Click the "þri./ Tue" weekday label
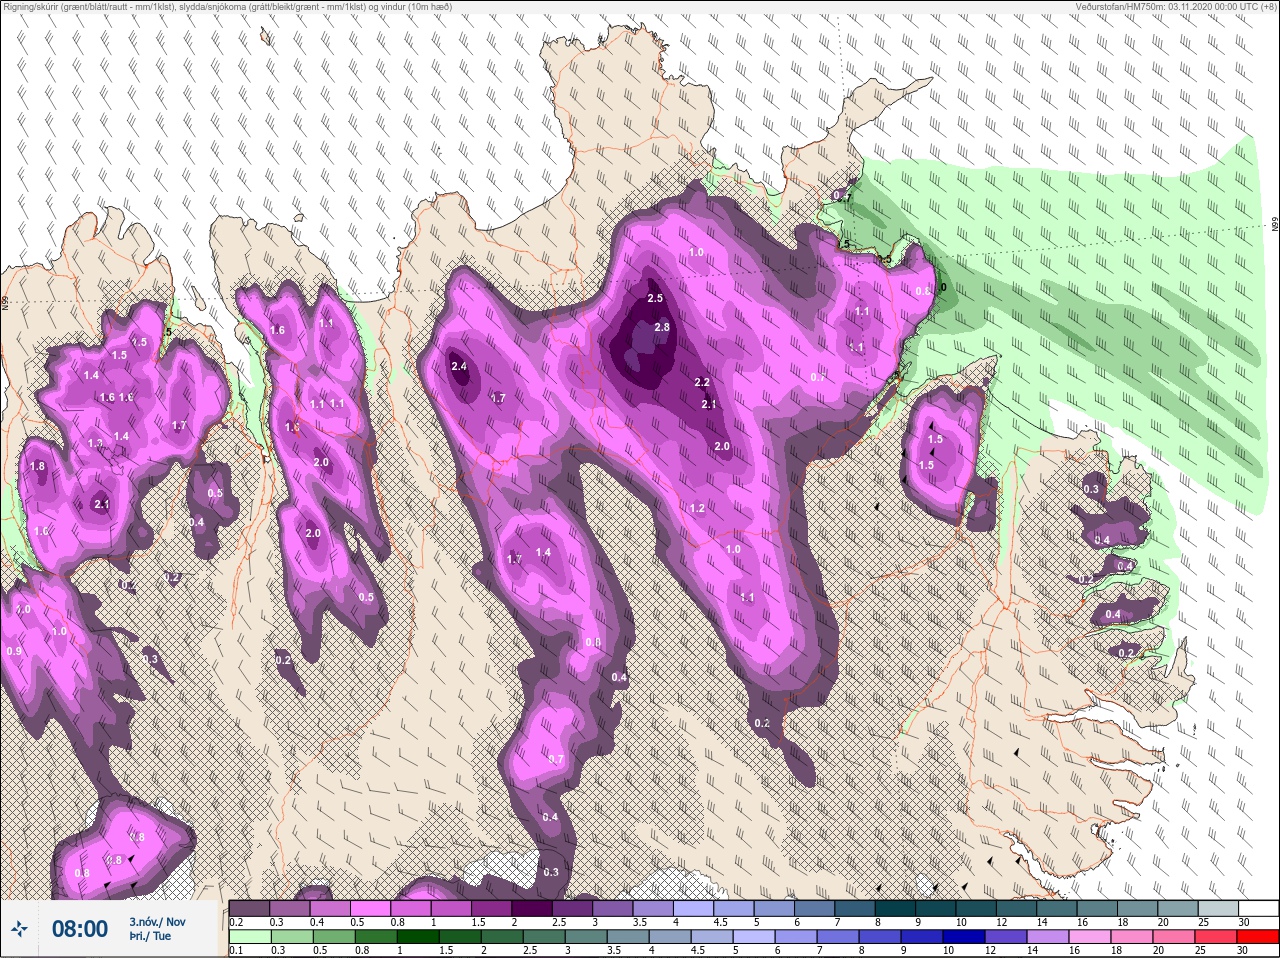1280x958 pixels. point(150,936)
